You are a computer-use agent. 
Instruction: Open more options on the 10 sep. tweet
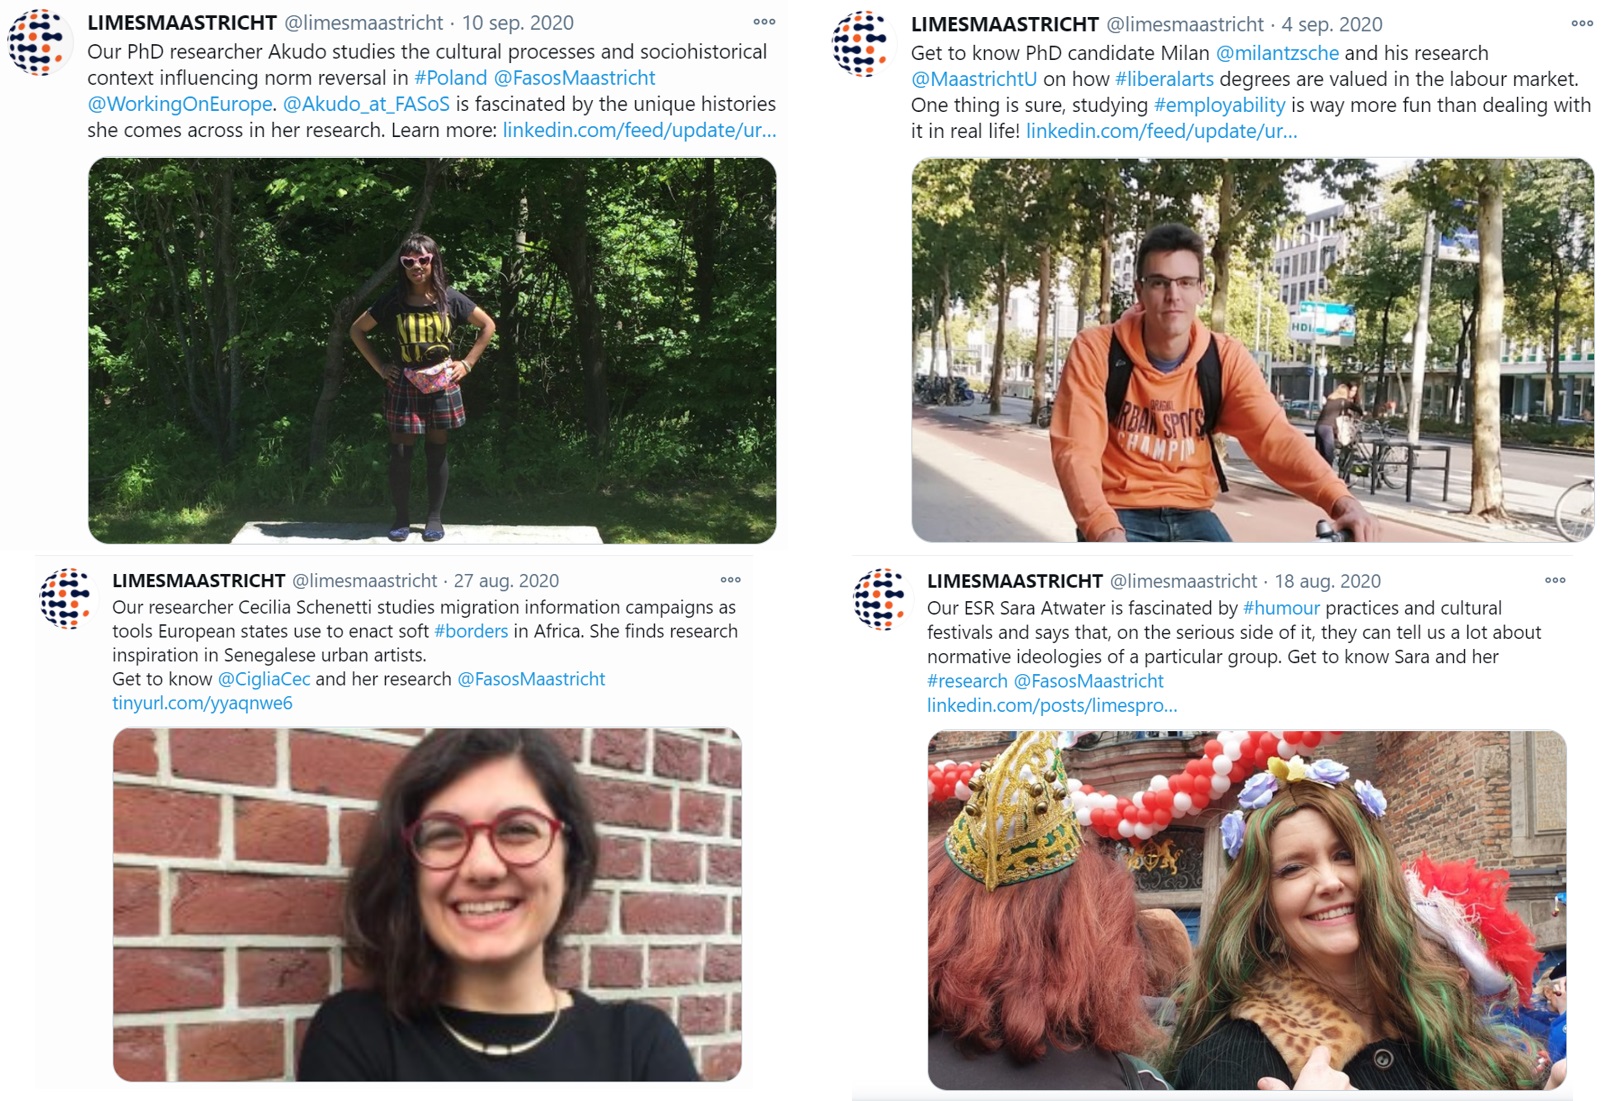pyautogui.click(x=764, y=22)
